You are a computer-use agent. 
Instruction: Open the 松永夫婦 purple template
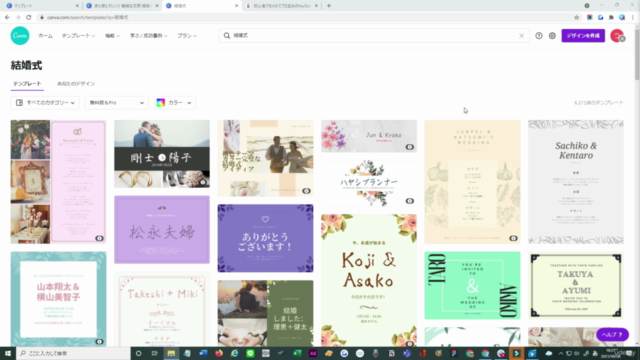[x=162, y=230]
